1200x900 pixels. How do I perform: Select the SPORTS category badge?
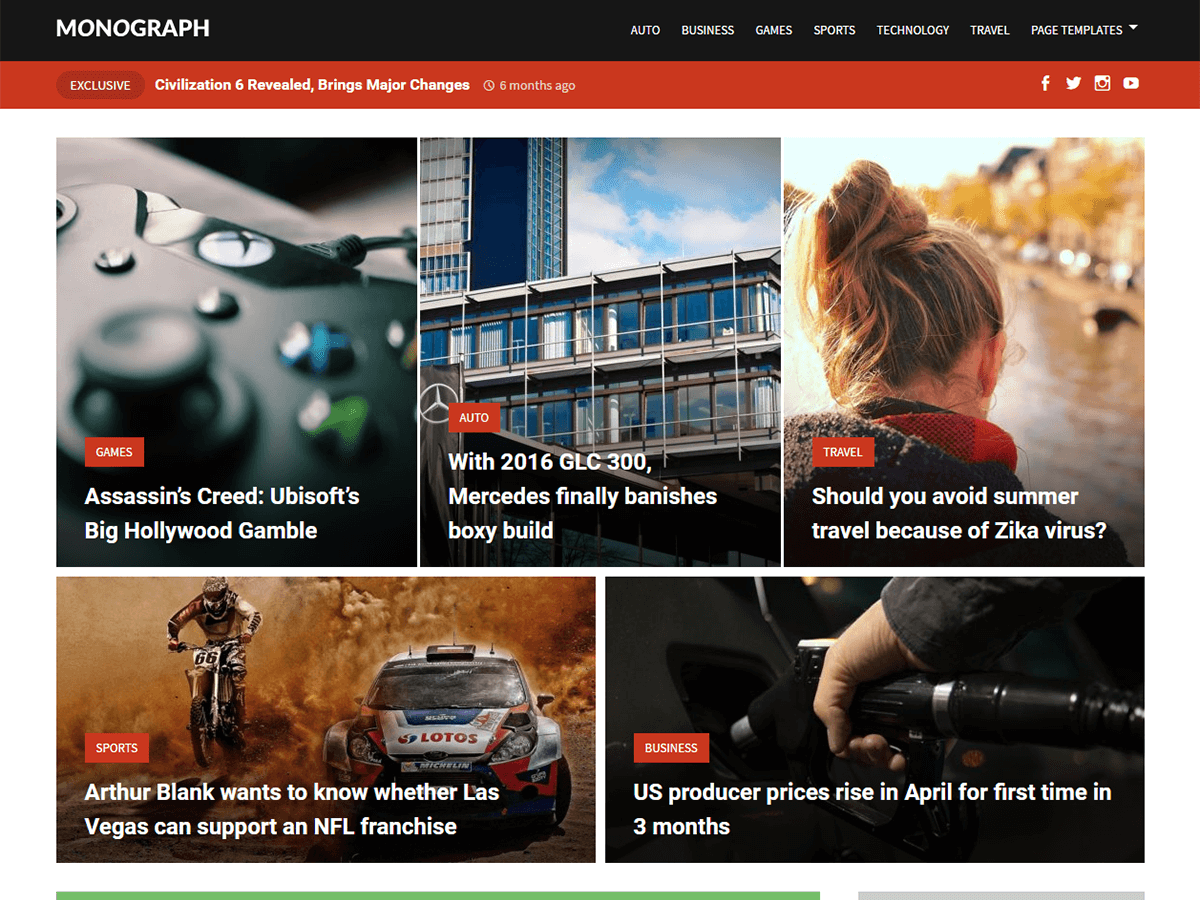click(117, 748)
